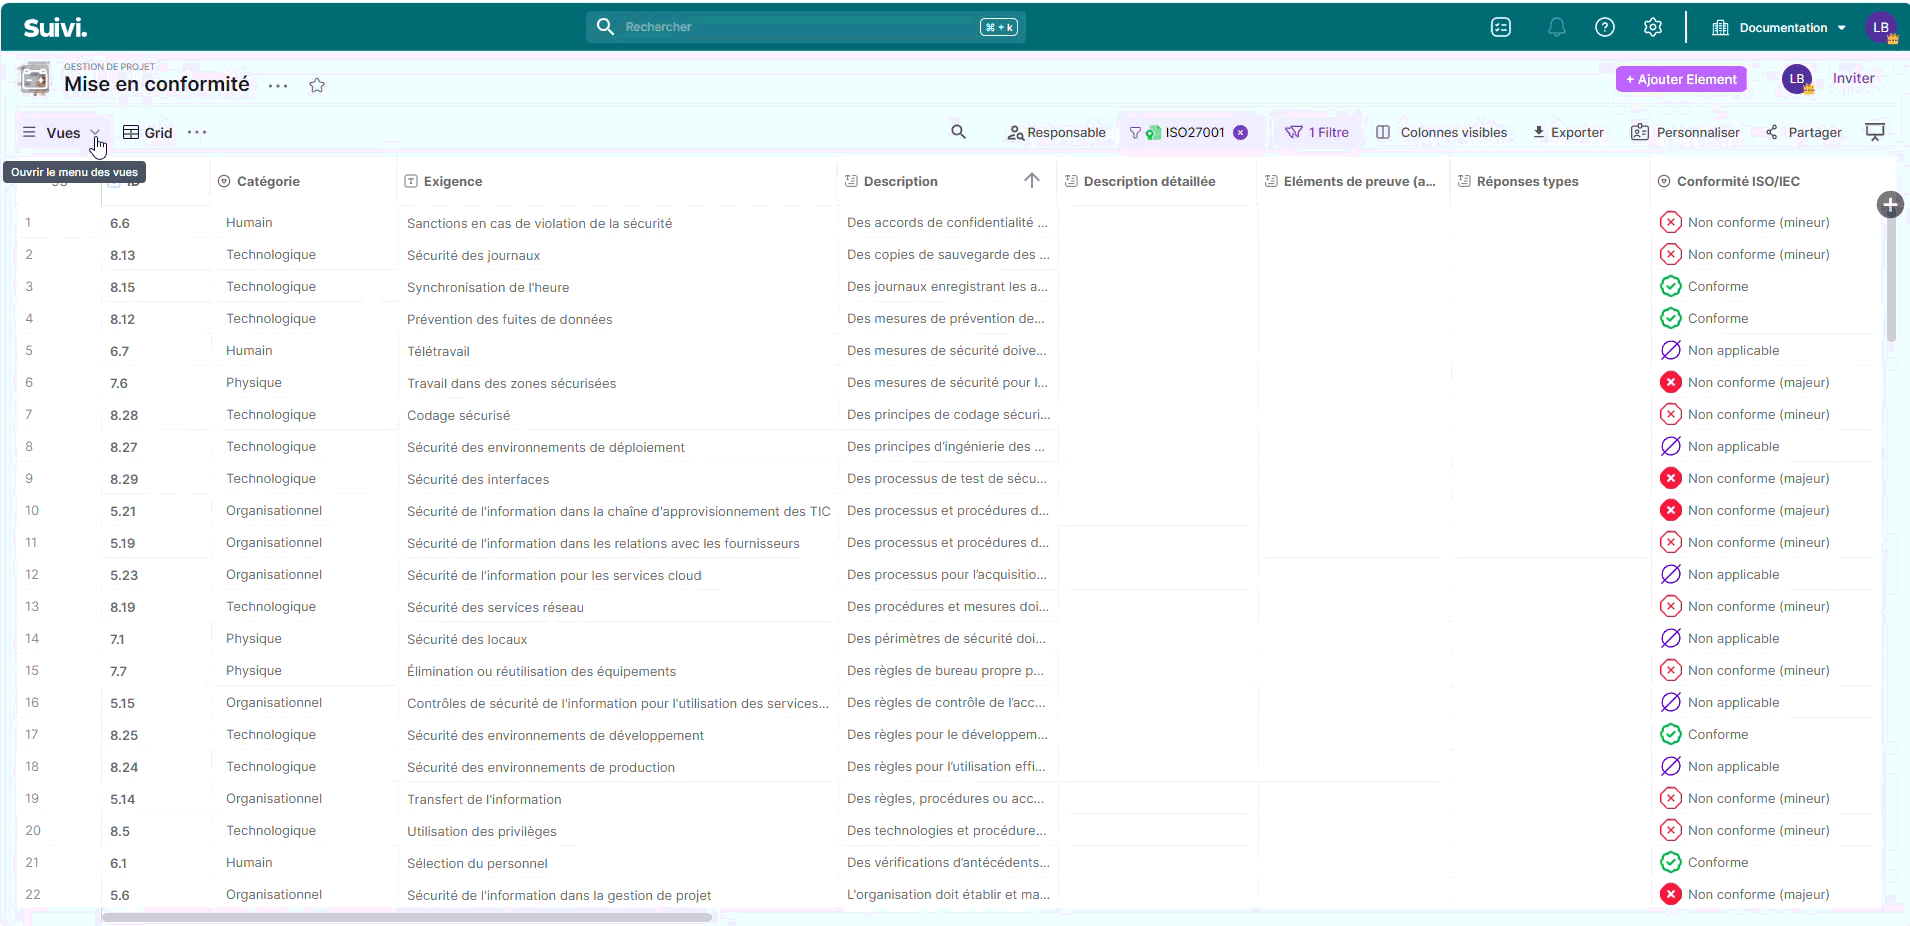This screenshot has height=926, width=1910.
Task: Click the Inviter link
Action: (x=1853, y=79)
